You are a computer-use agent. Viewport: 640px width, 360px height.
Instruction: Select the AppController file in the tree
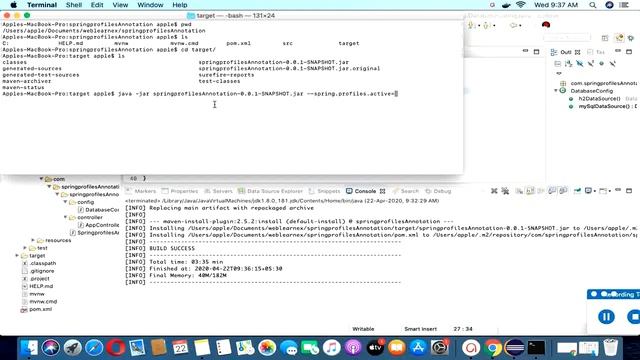(98, 225)
